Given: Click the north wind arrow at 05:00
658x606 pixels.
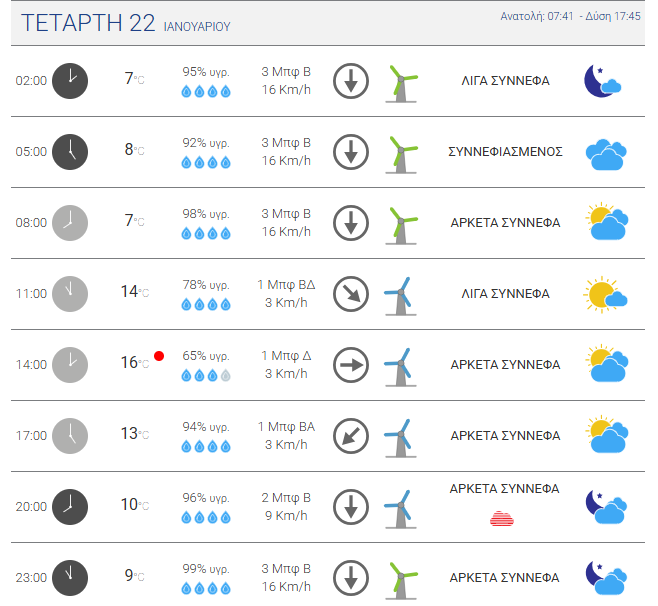Looking at the screenshot, I should [x=351, y=152].
